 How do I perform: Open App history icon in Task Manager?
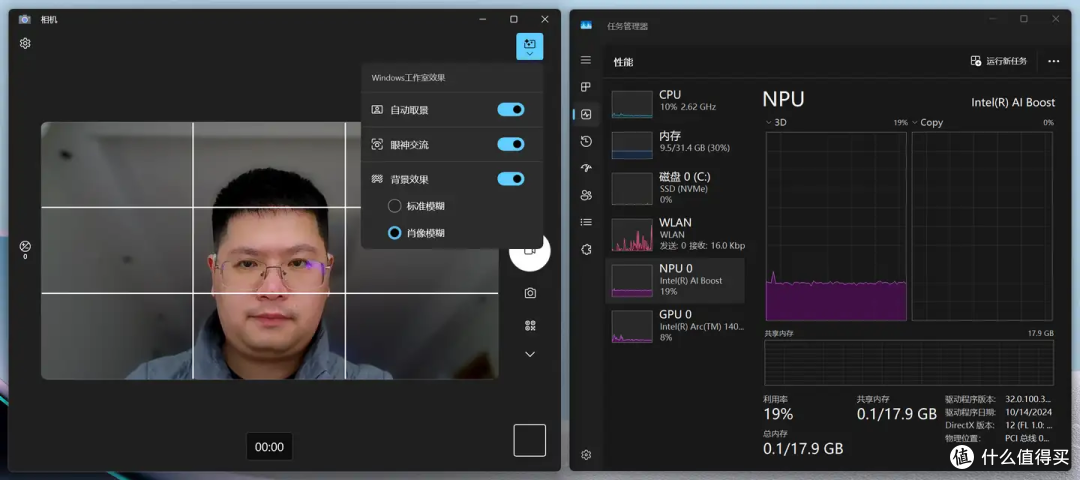pos(586,141)
